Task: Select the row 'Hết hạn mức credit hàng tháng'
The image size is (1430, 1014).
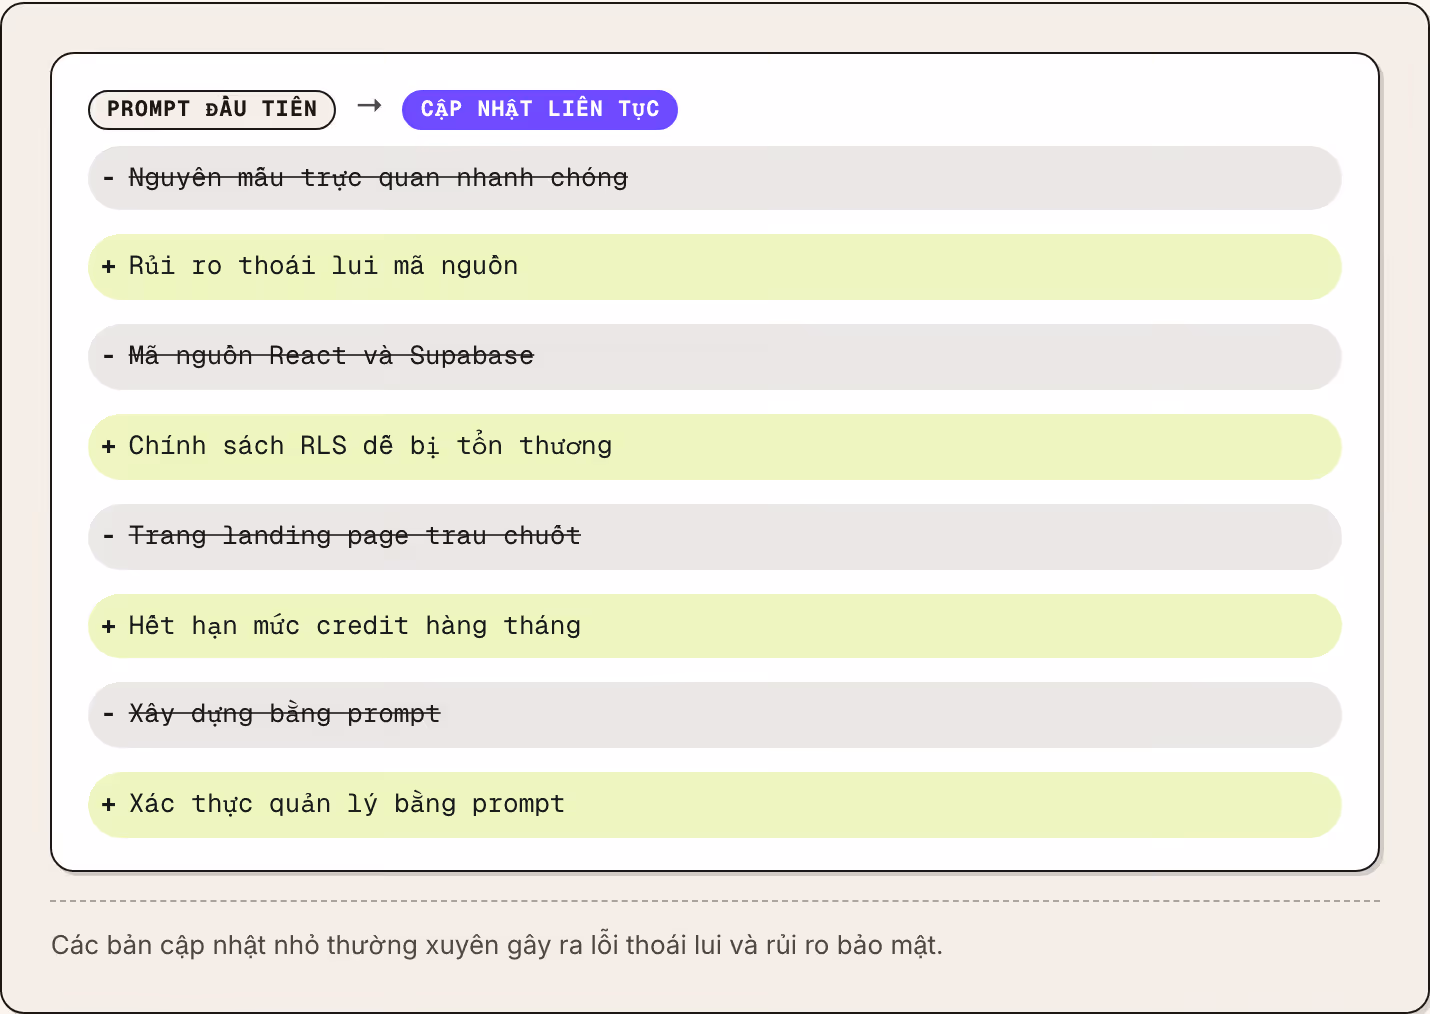Action: coord(715,626)
